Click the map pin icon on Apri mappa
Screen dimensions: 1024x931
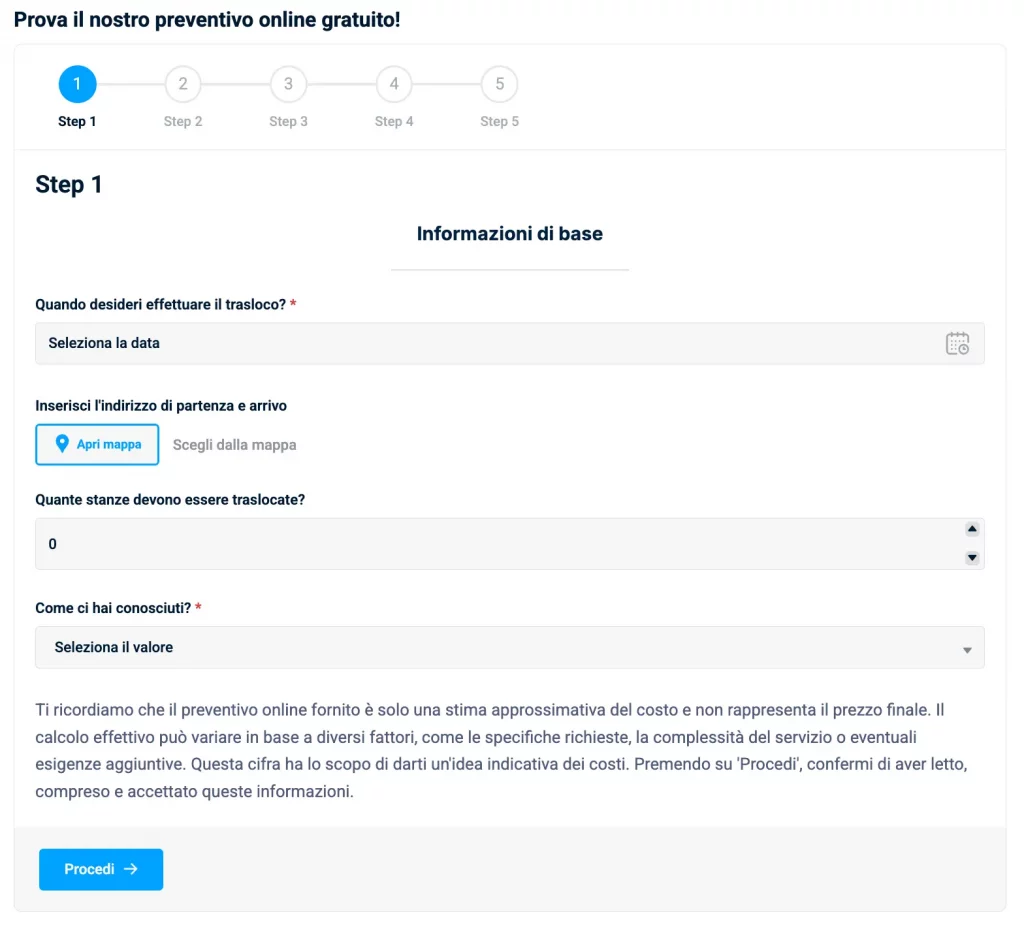click(x=62, y=444)
